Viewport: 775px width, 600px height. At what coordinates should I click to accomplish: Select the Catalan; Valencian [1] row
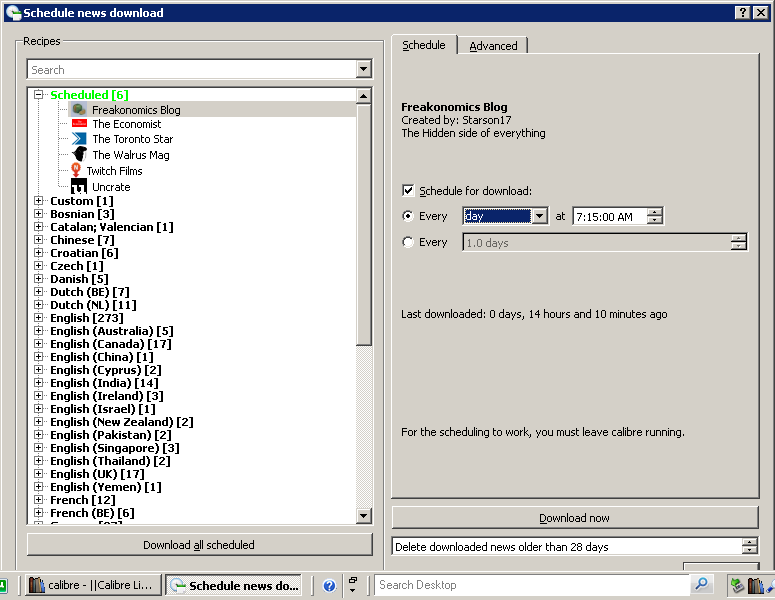(x=112, y=227)
